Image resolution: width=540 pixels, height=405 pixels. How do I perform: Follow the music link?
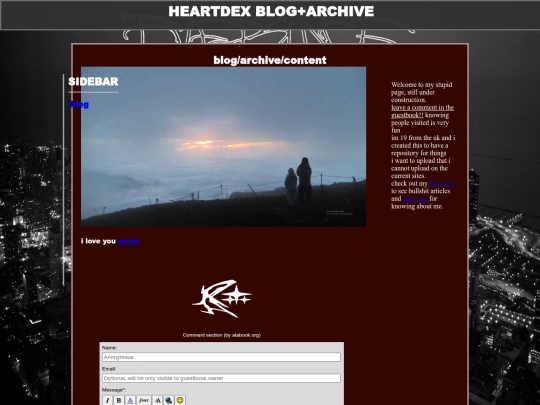click(128, 241)
